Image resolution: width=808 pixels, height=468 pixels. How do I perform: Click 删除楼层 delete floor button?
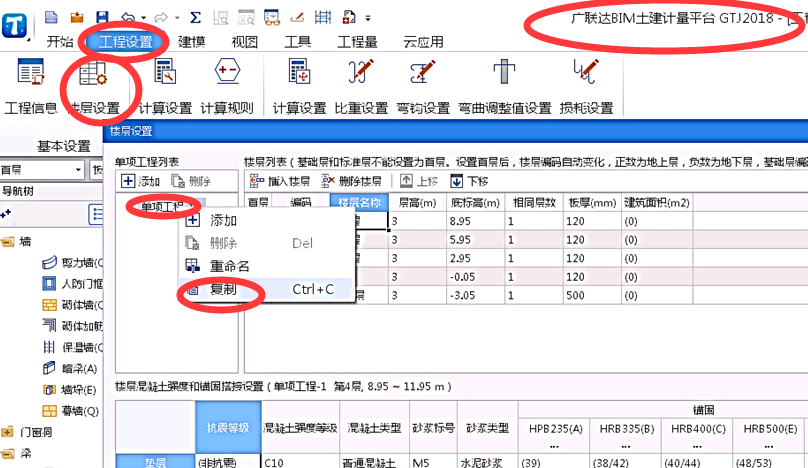tap(351, 181)
